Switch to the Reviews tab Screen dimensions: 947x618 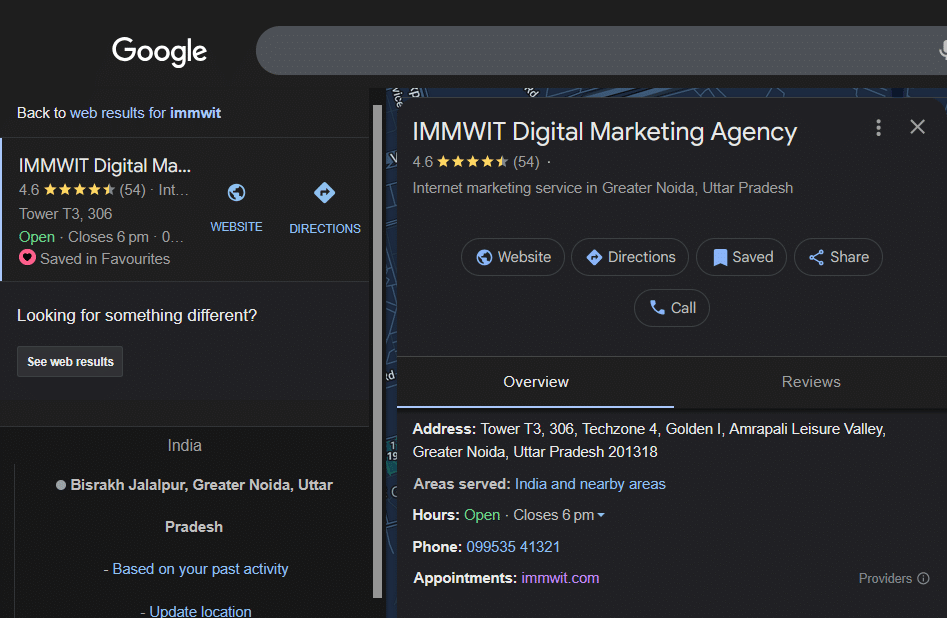point(811,382)
